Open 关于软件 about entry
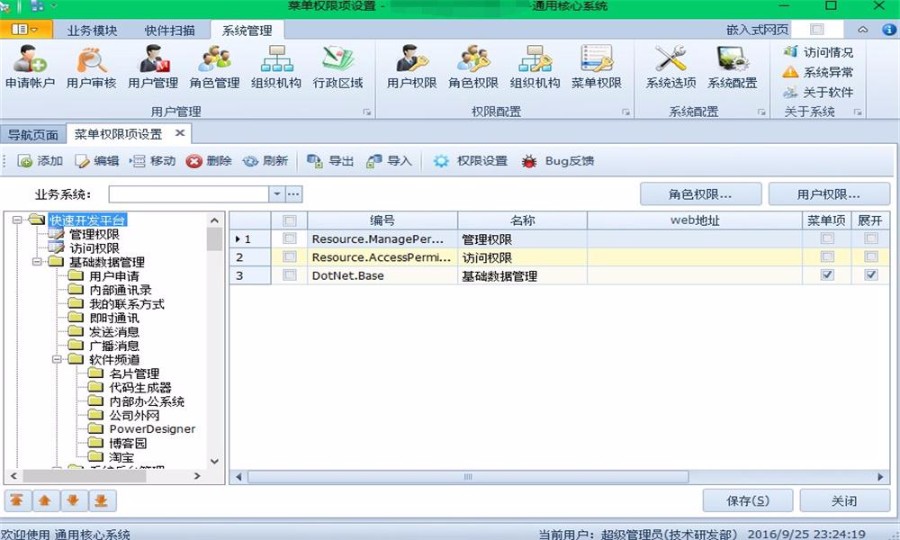The image size is (900, 540). pyautogui.click(x=819, y=92)
